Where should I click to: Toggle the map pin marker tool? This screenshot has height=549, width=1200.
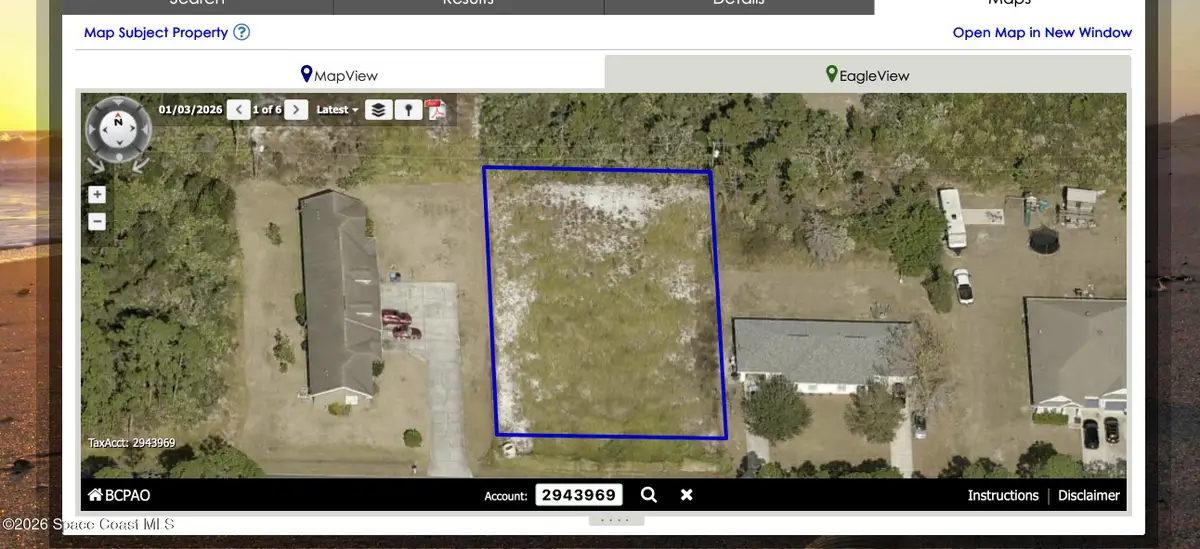408,110
